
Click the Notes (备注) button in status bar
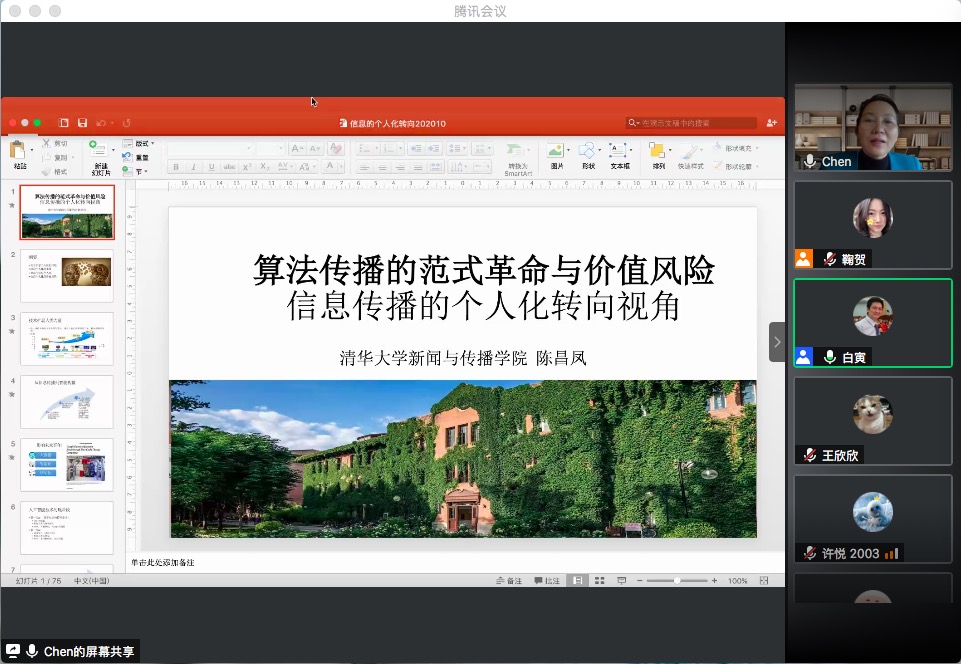click(509, 580)
